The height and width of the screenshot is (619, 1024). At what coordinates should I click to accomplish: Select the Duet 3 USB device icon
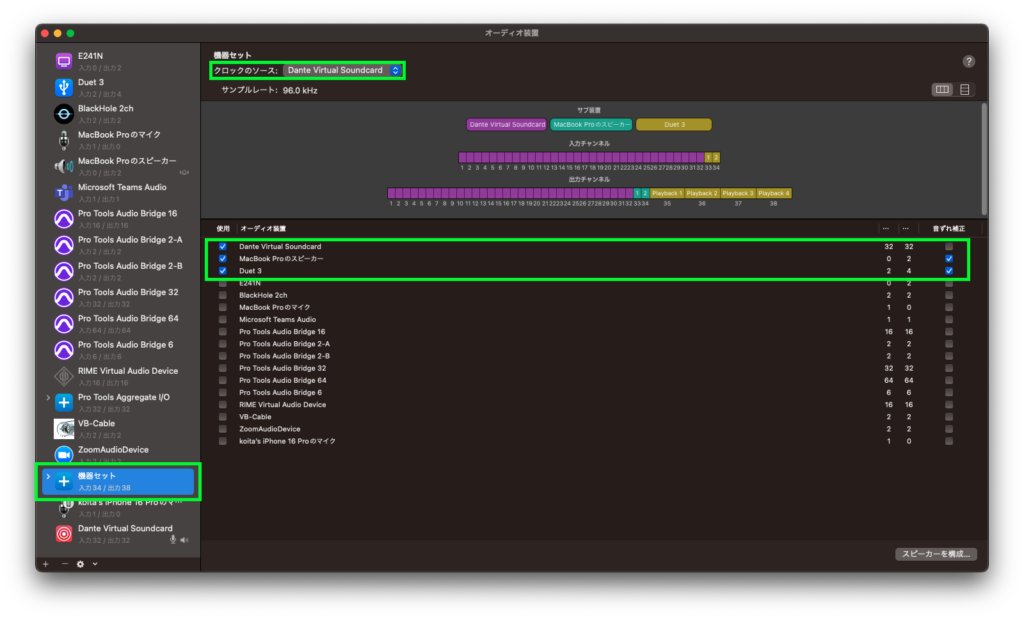64,87
